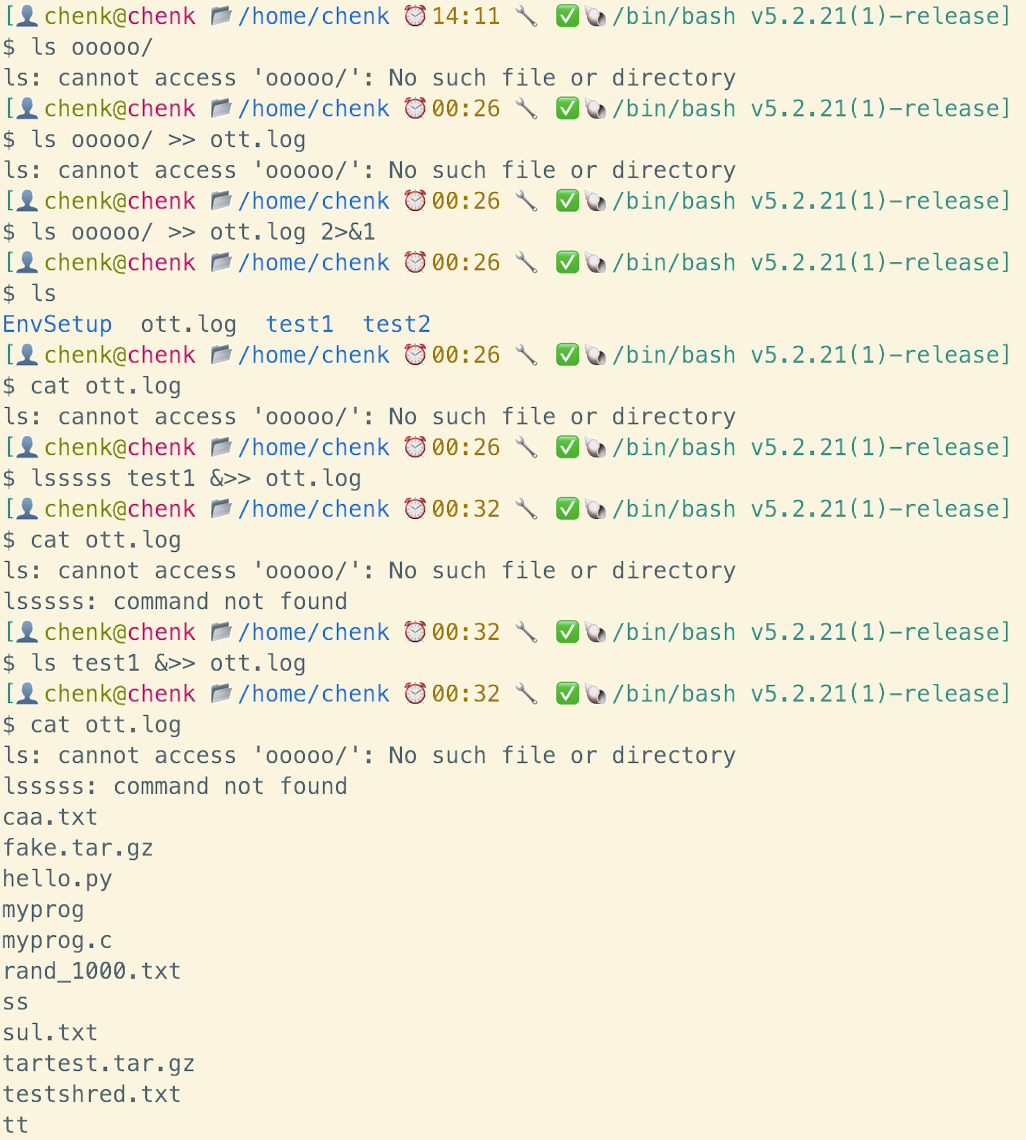Click the folder icon in the 14:11 prompt
The height and width of the screenshot is (1140, 1026).
pyautogui.click(x=221, y=16)
